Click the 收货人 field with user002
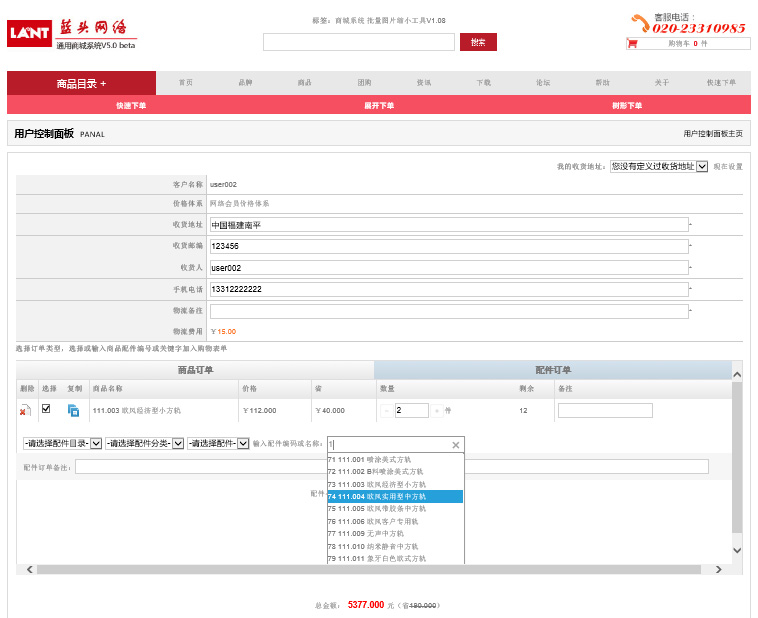This screenshot has width=758, height=618. [x=449, y=267]
